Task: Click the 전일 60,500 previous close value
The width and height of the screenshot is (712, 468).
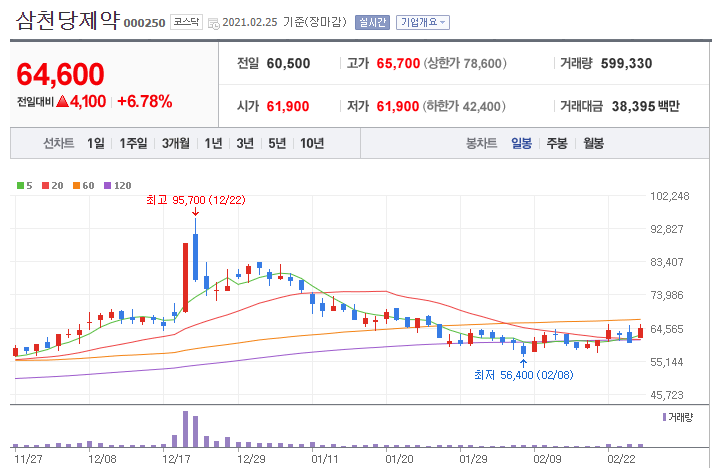Action: pyautogui.click(x=288, y=63)
